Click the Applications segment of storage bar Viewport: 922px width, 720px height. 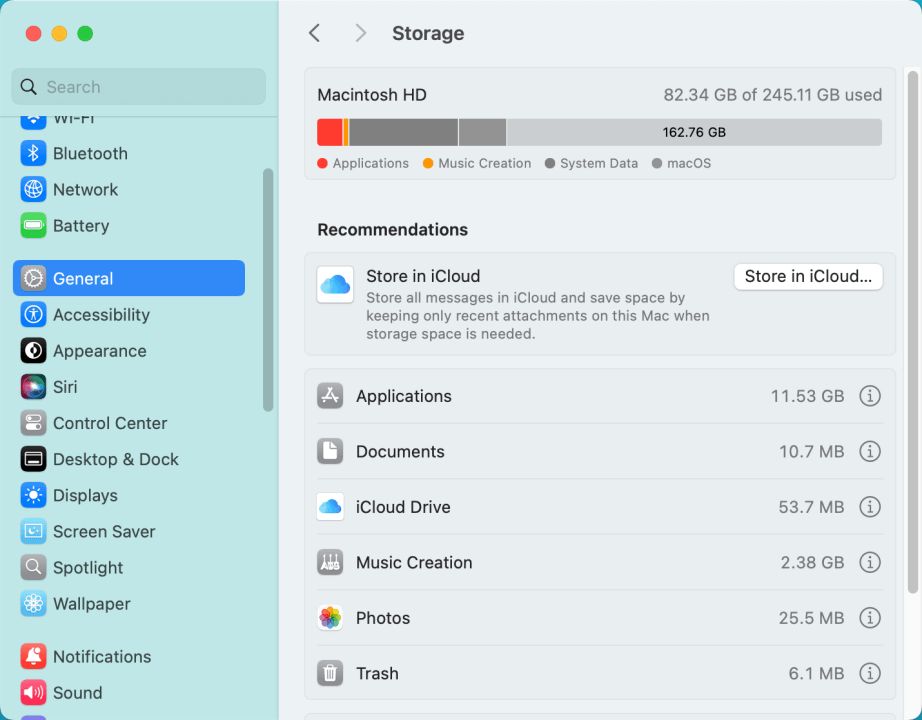326,131
